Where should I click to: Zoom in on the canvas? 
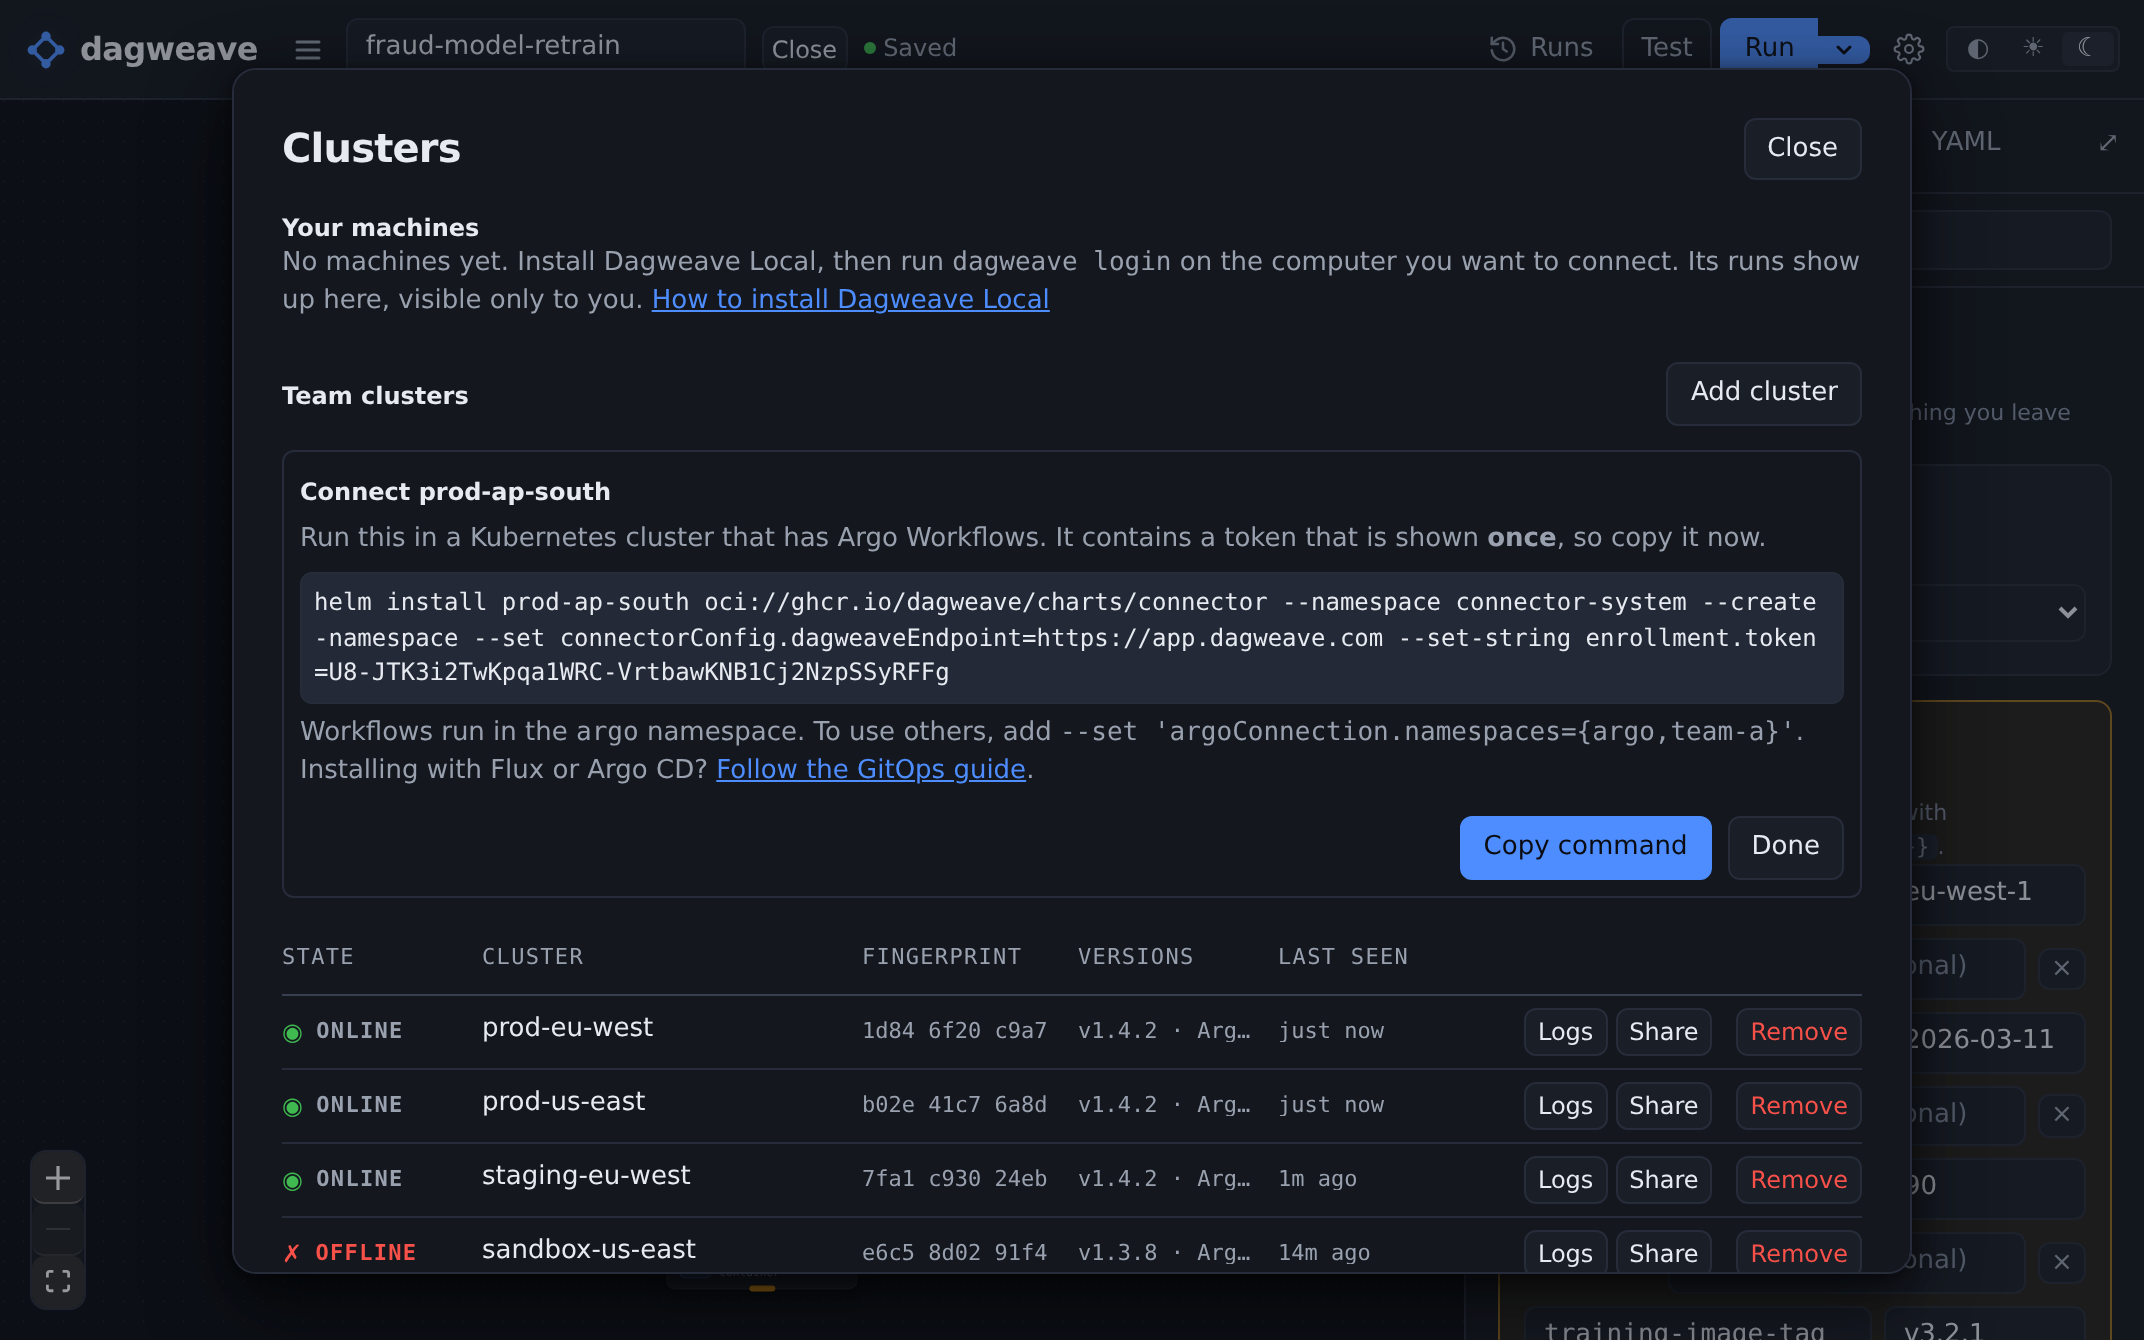pos(58,1178)
